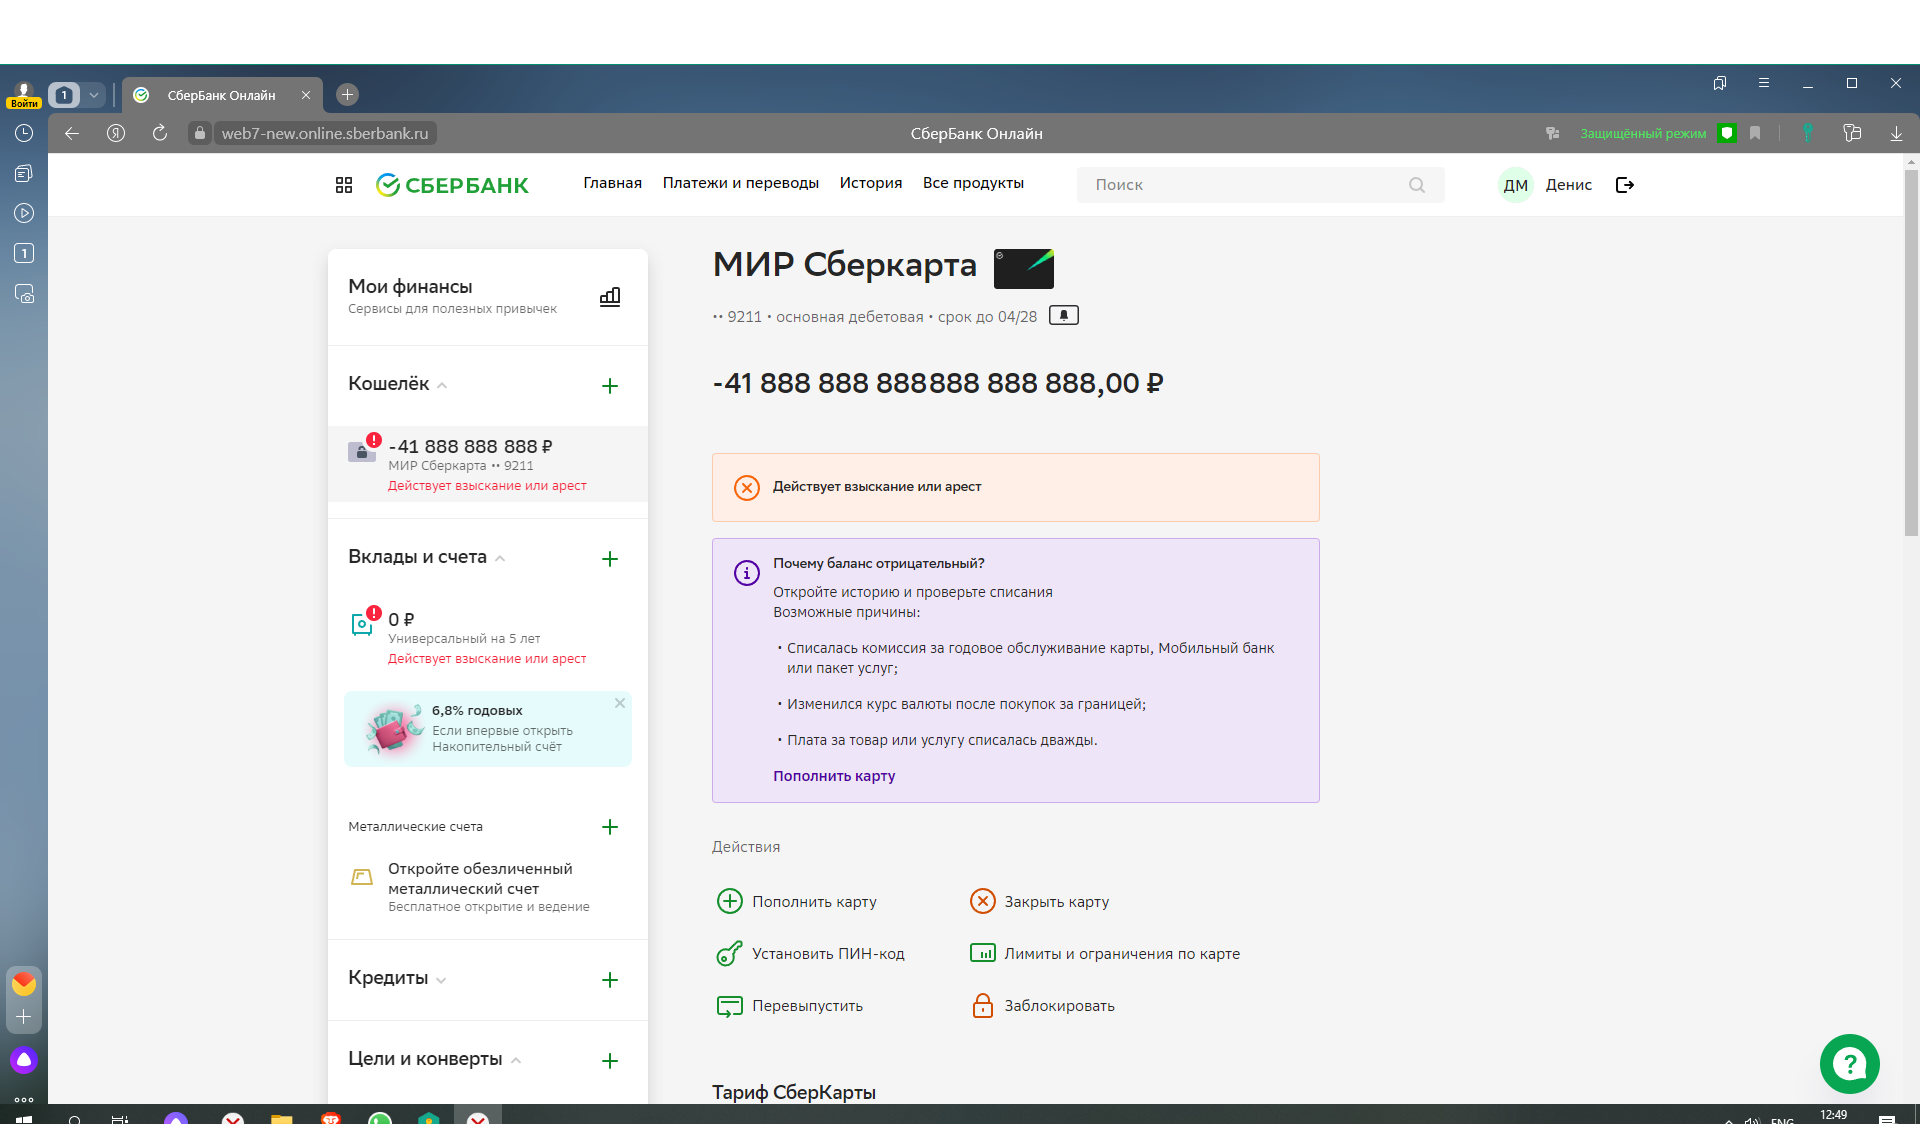Image resolution: width=1920 pixels, height=1124 pixels.
Task: Click the search magnifier icon
Action: (1417, 185)
